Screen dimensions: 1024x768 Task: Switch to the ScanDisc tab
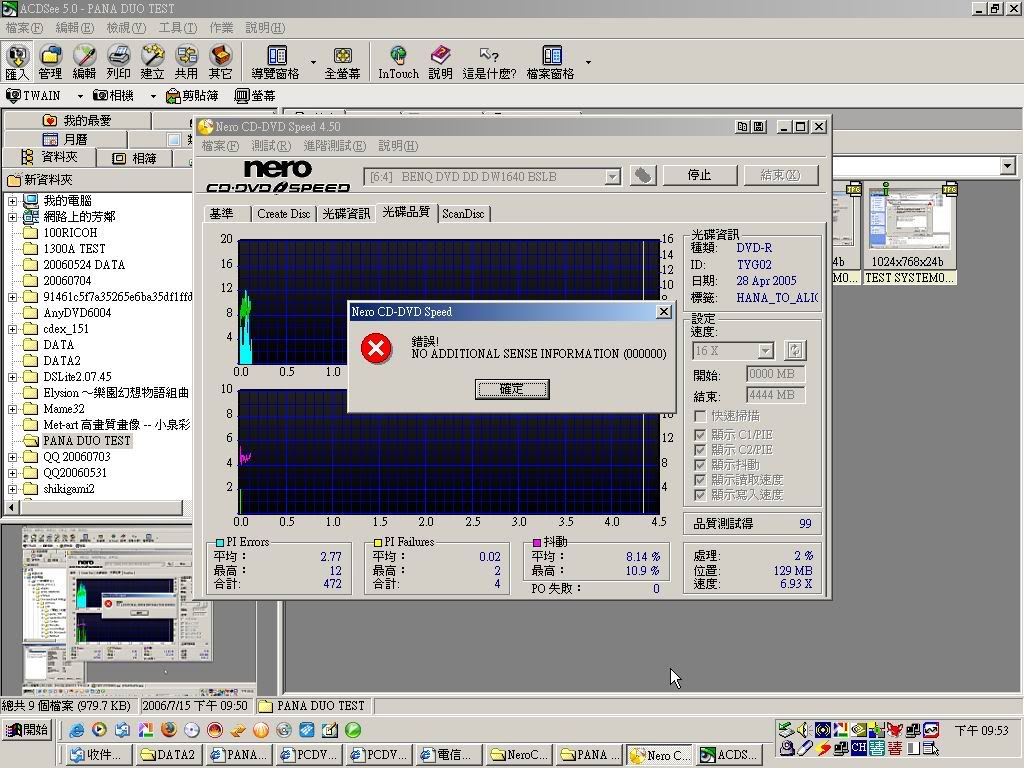click(463, 213)
